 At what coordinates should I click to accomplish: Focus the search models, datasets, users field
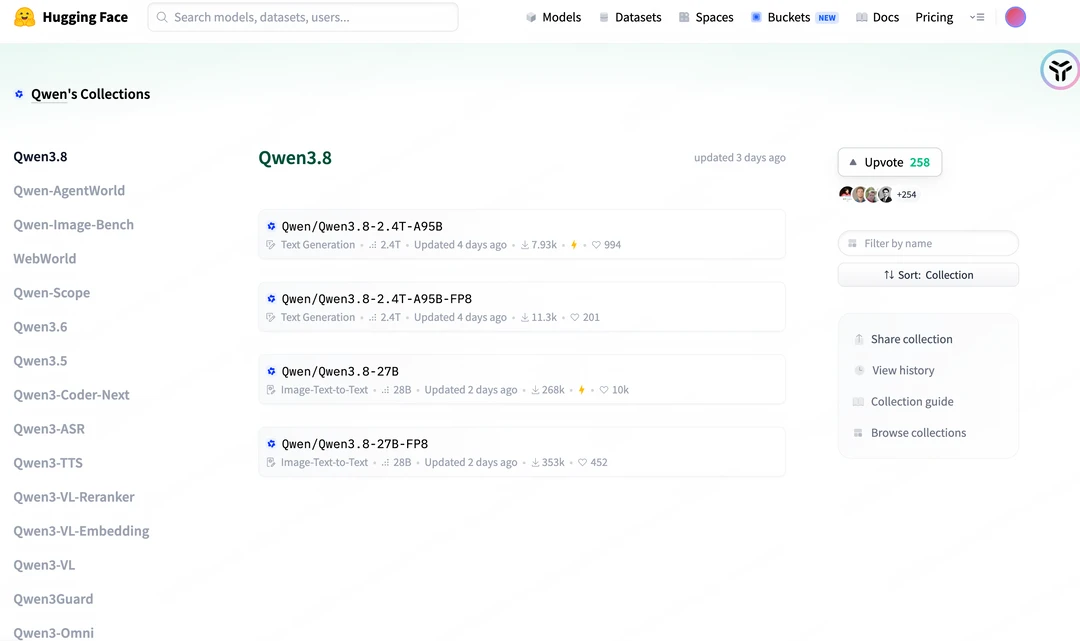tap(303, 17)
